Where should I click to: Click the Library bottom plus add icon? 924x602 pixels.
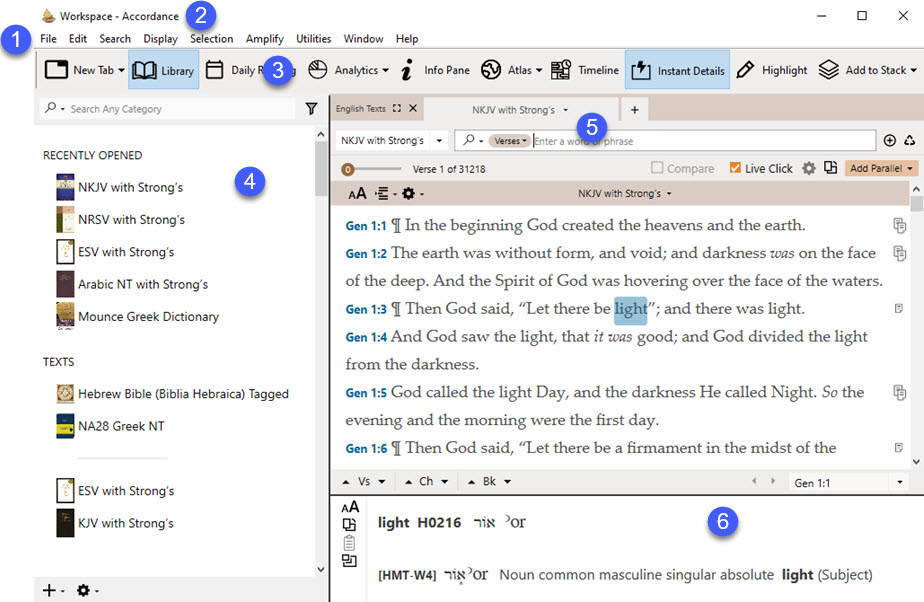click(49, 590)
